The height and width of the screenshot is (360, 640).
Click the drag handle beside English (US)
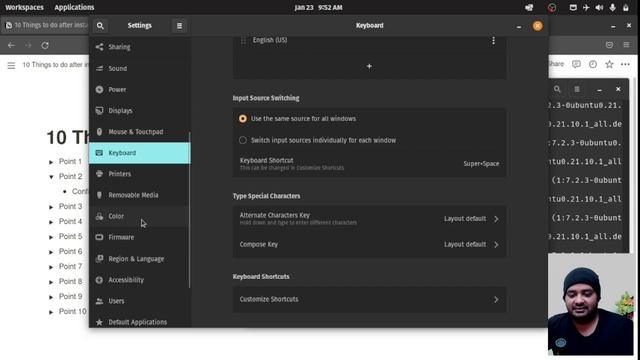click(x=243, y=40)
